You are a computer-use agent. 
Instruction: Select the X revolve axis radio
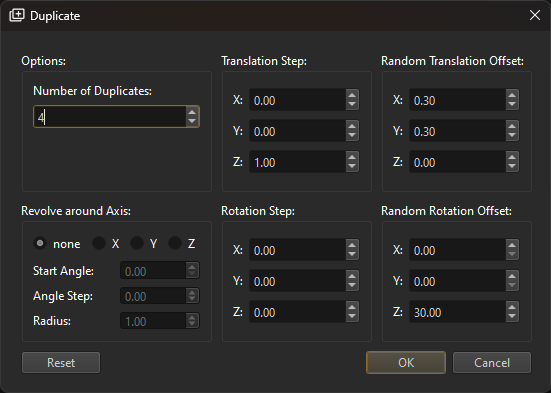pos(99,243)
